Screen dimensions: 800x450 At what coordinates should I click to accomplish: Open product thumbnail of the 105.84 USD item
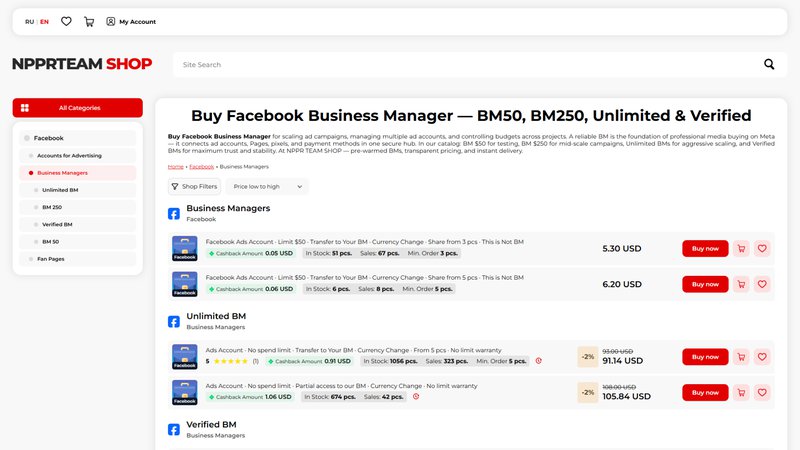[x=185, y=392]
